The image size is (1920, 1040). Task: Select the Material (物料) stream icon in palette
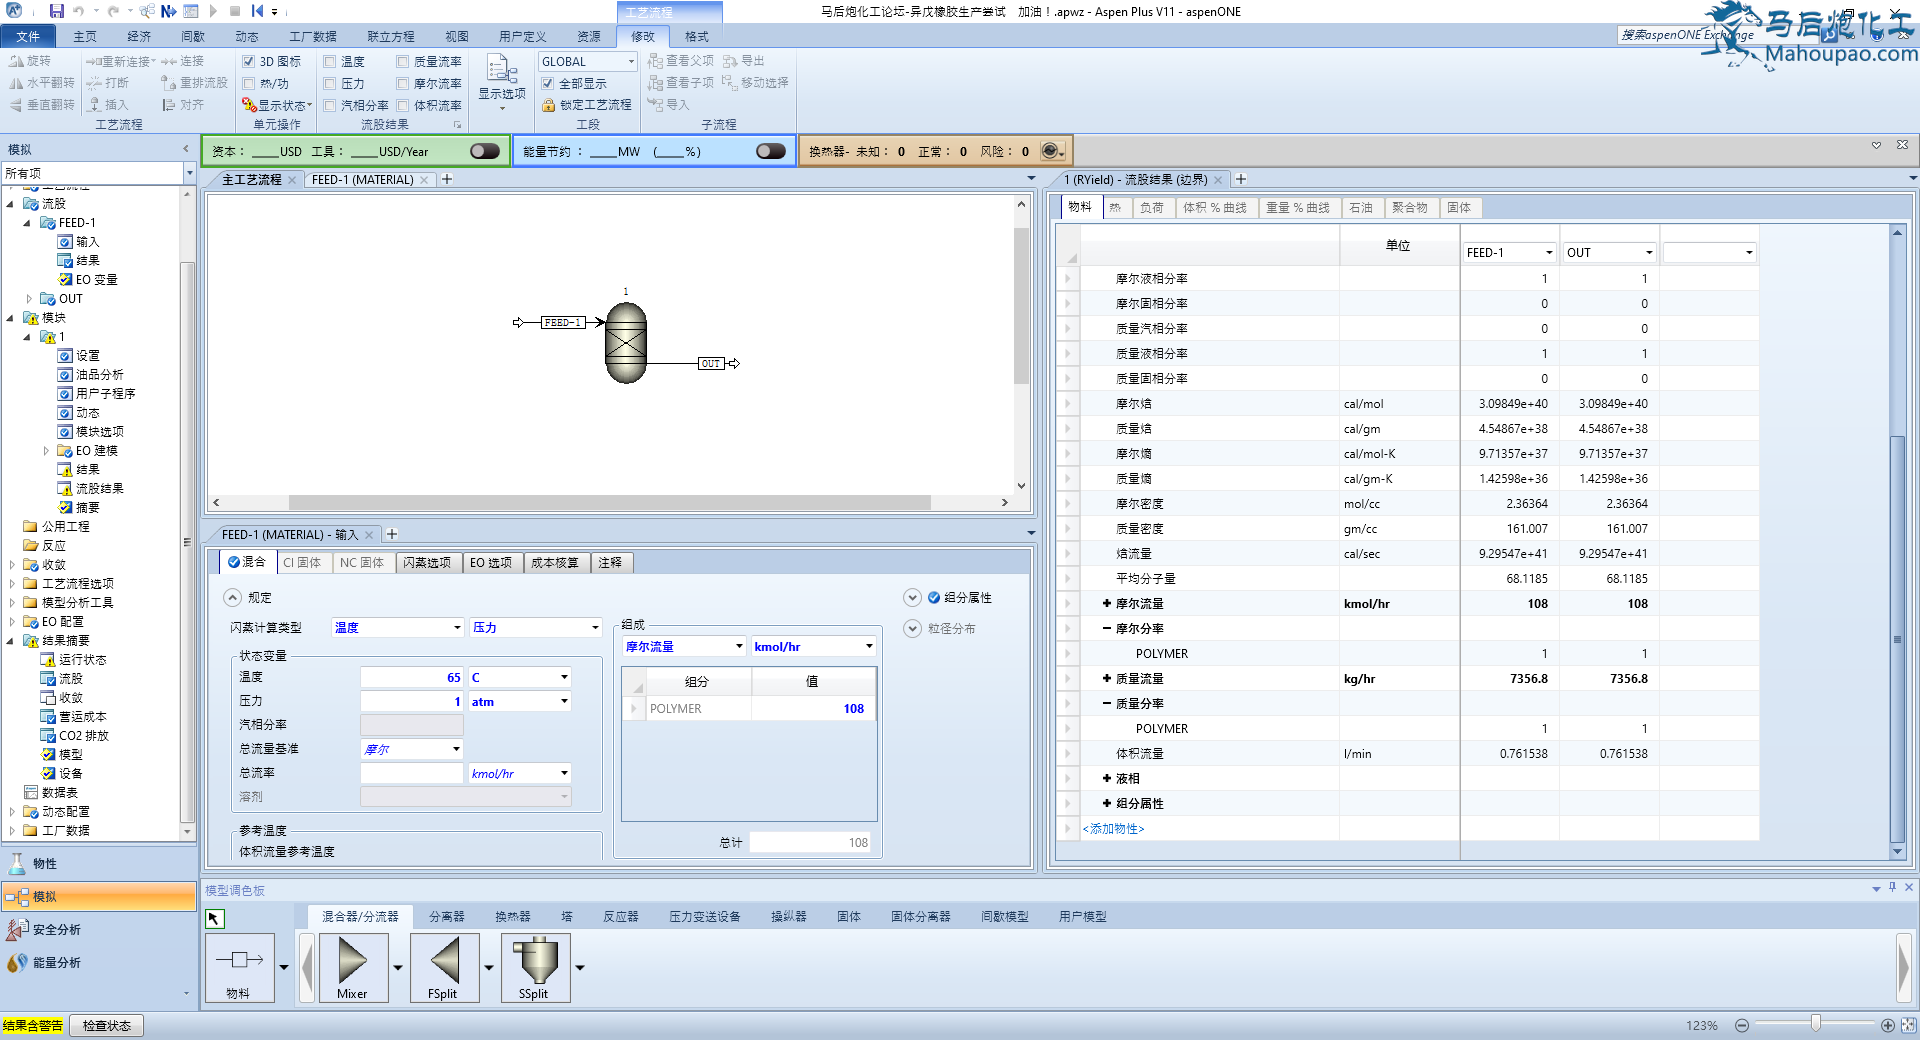pyautogui.click(x=239, y=967)
